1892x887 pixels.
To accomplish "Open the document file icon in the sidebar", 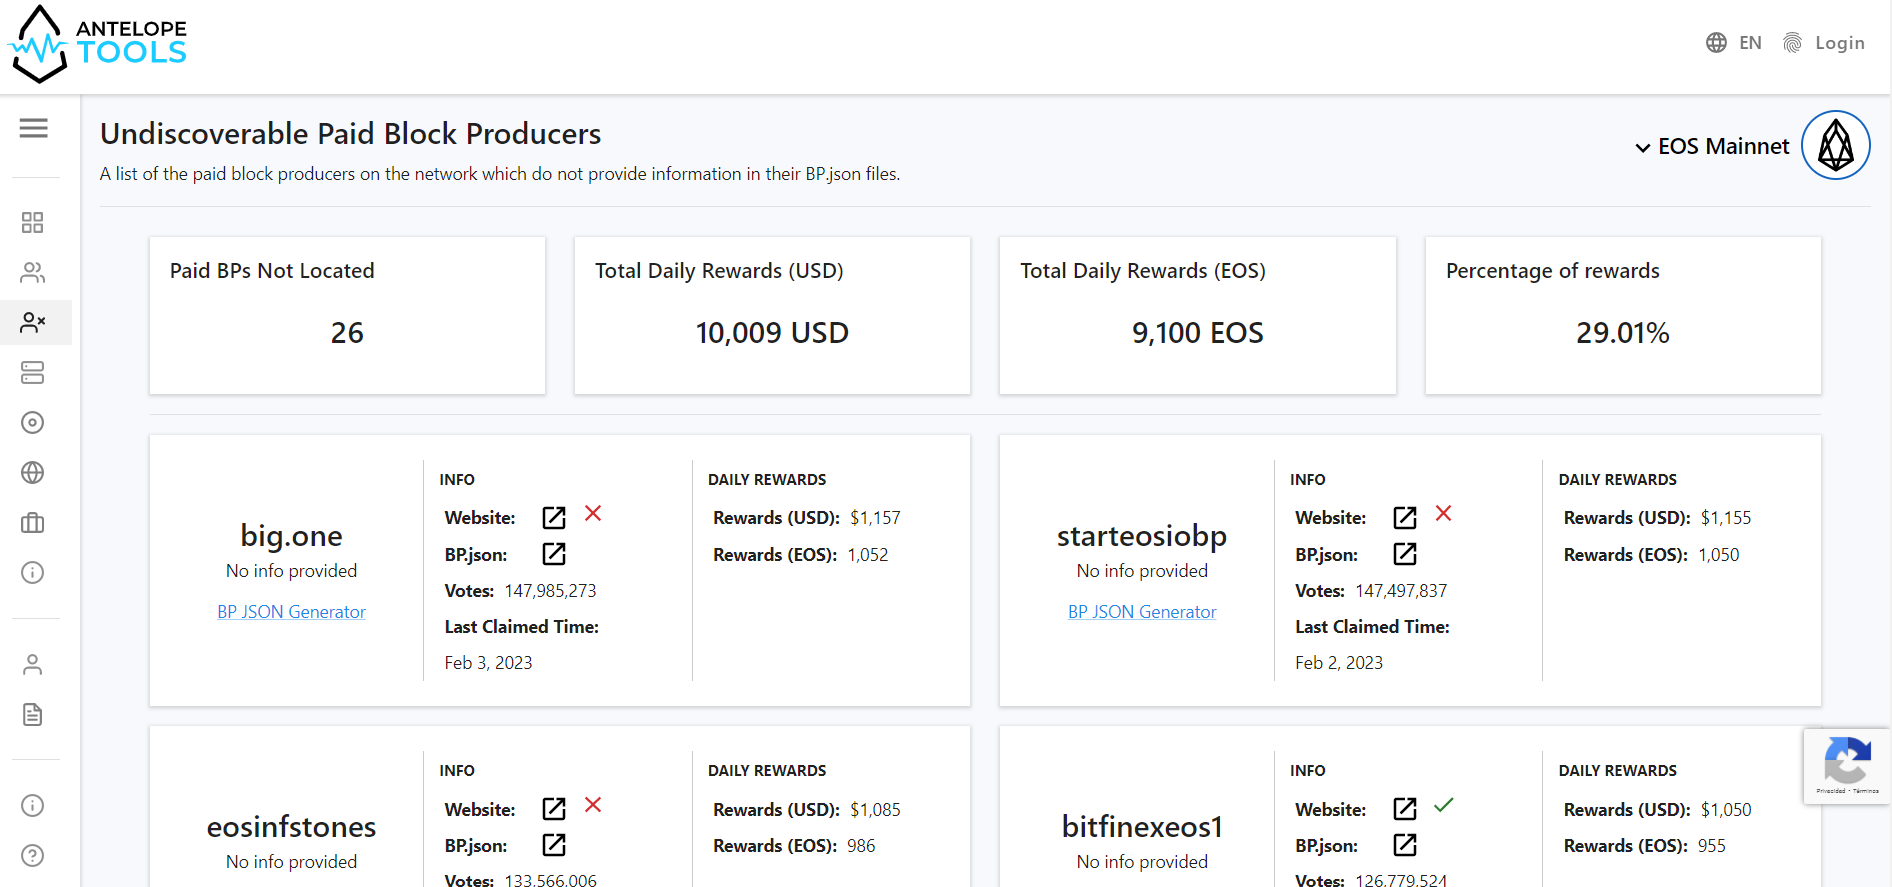I will (33, 714).
